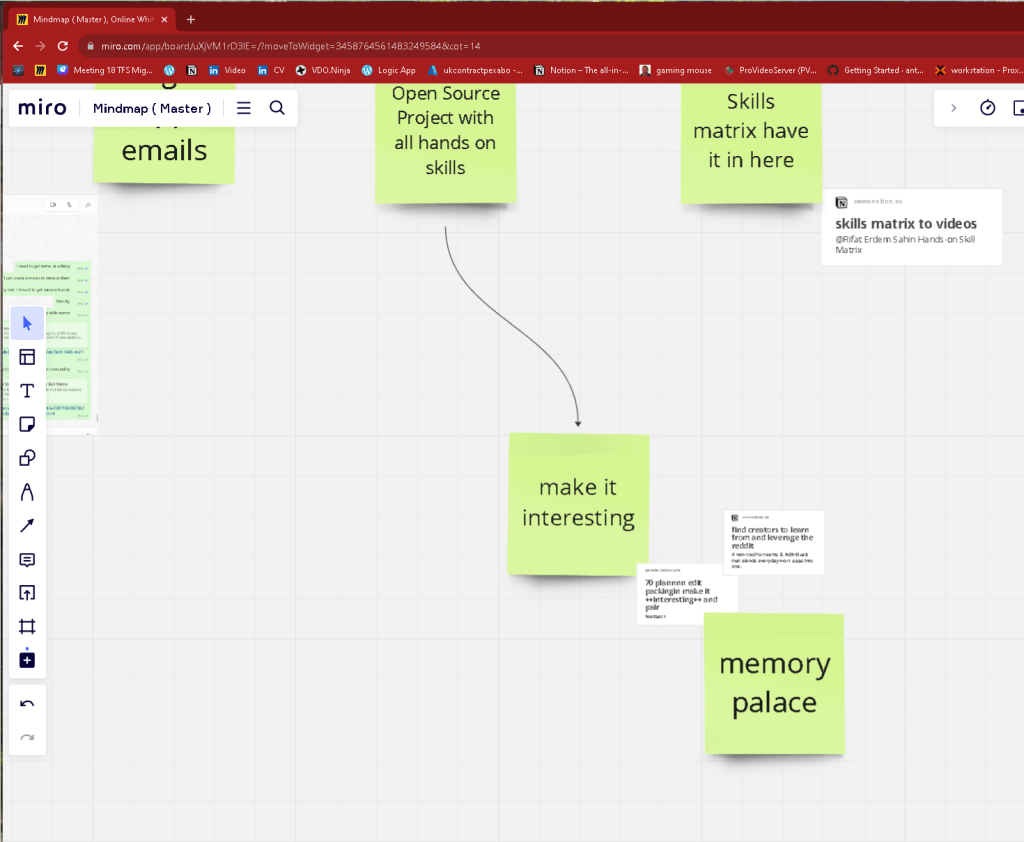The width and height of the screenshot is (1024, 842).
Task: Open the board hamburger menu
Action: (244, 108)
